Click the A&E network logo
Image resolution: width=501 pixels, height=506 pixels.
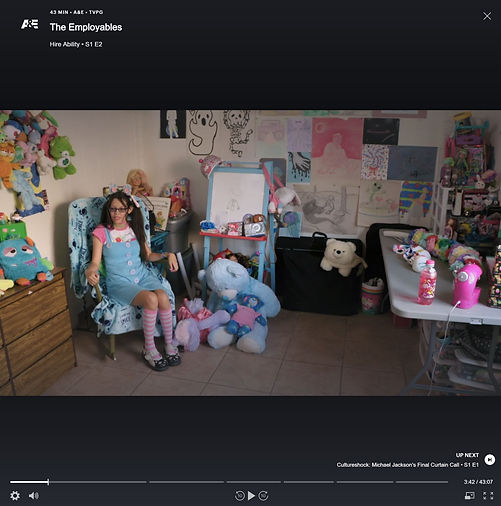(x=29, y=24)
